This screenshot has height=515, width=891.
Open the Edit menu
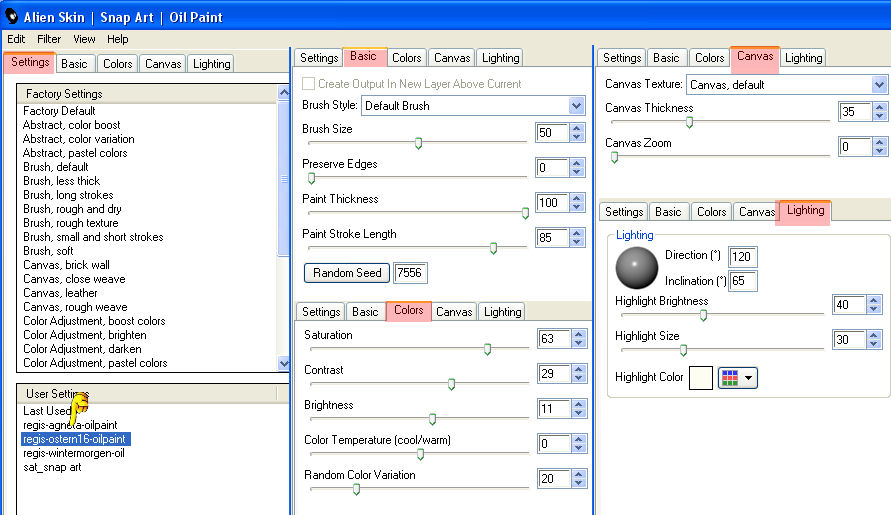[x=16, y=39]
